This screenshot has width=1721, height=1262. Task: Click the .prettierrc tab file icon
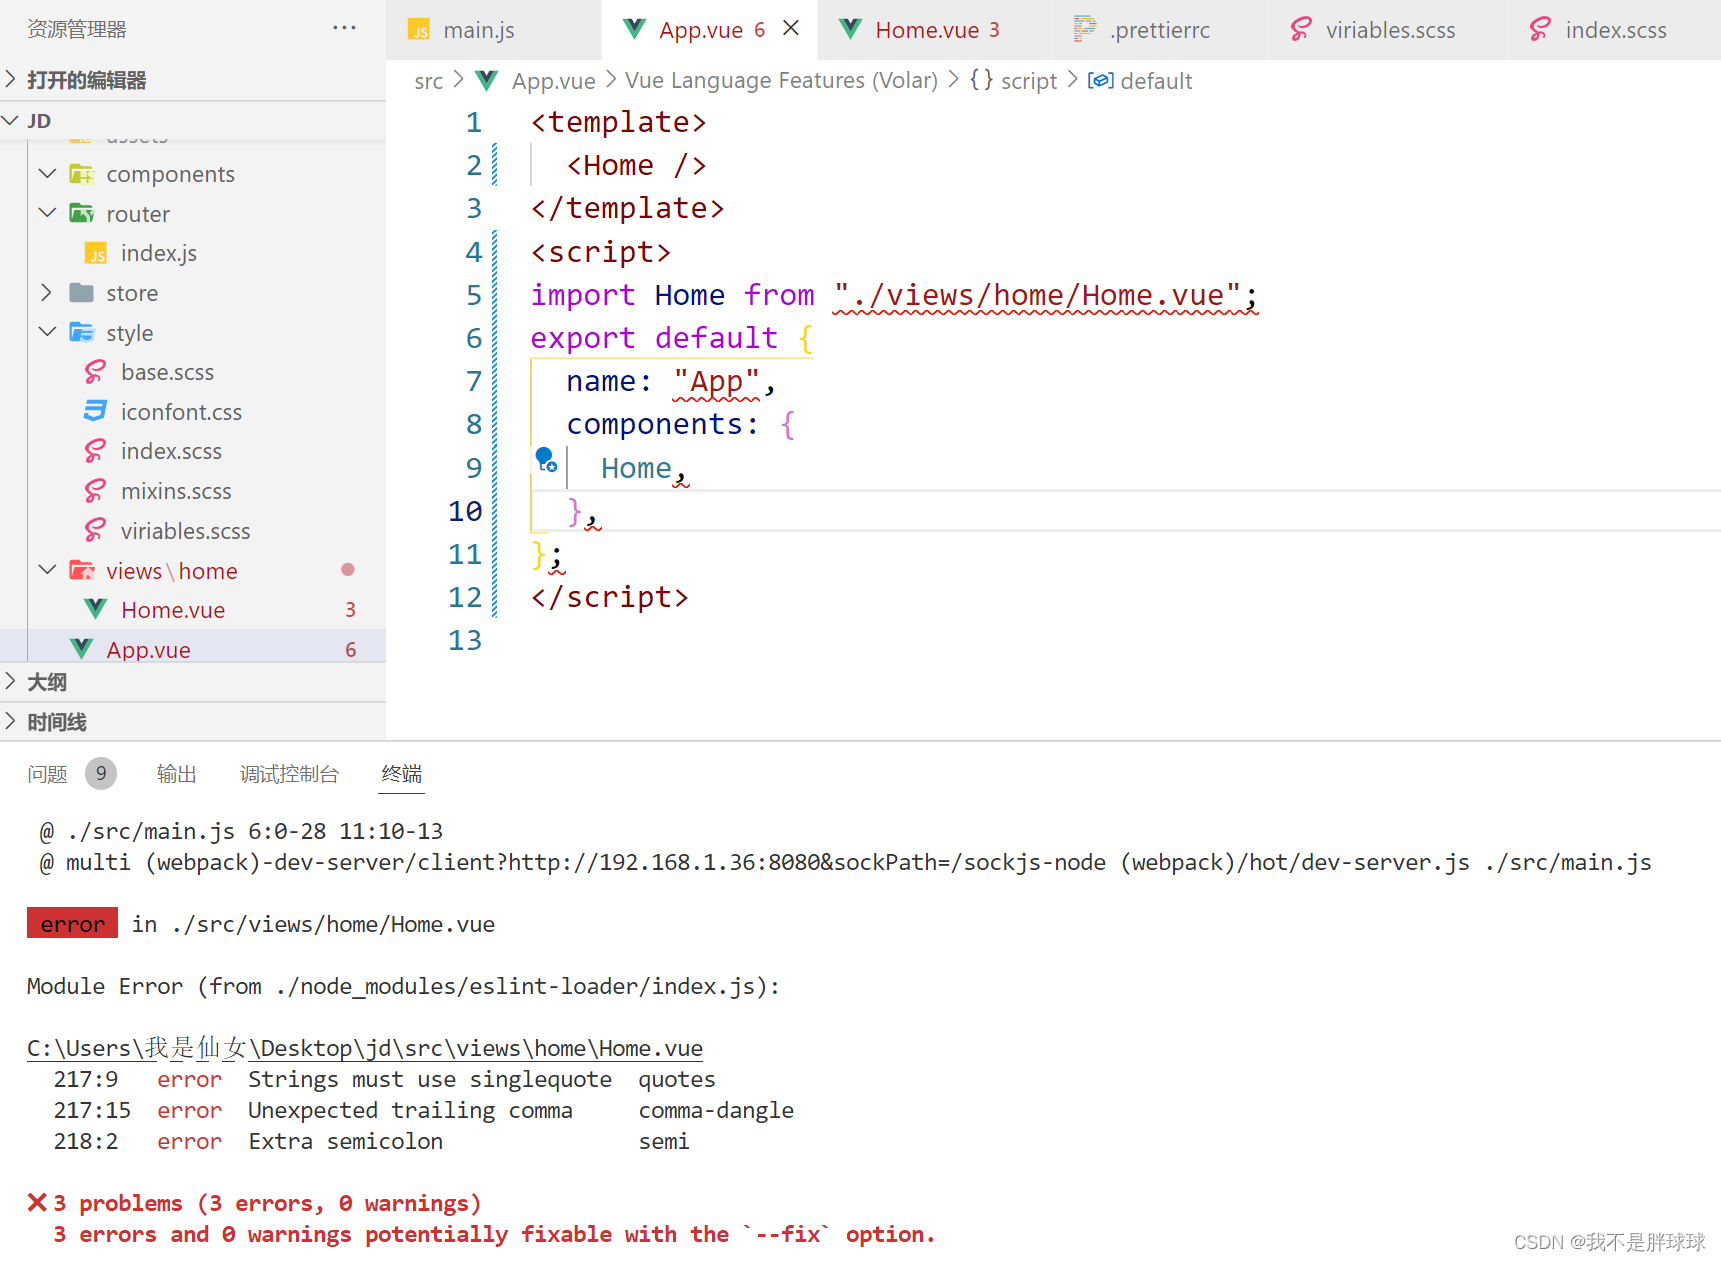click(x=1084, y=29)
